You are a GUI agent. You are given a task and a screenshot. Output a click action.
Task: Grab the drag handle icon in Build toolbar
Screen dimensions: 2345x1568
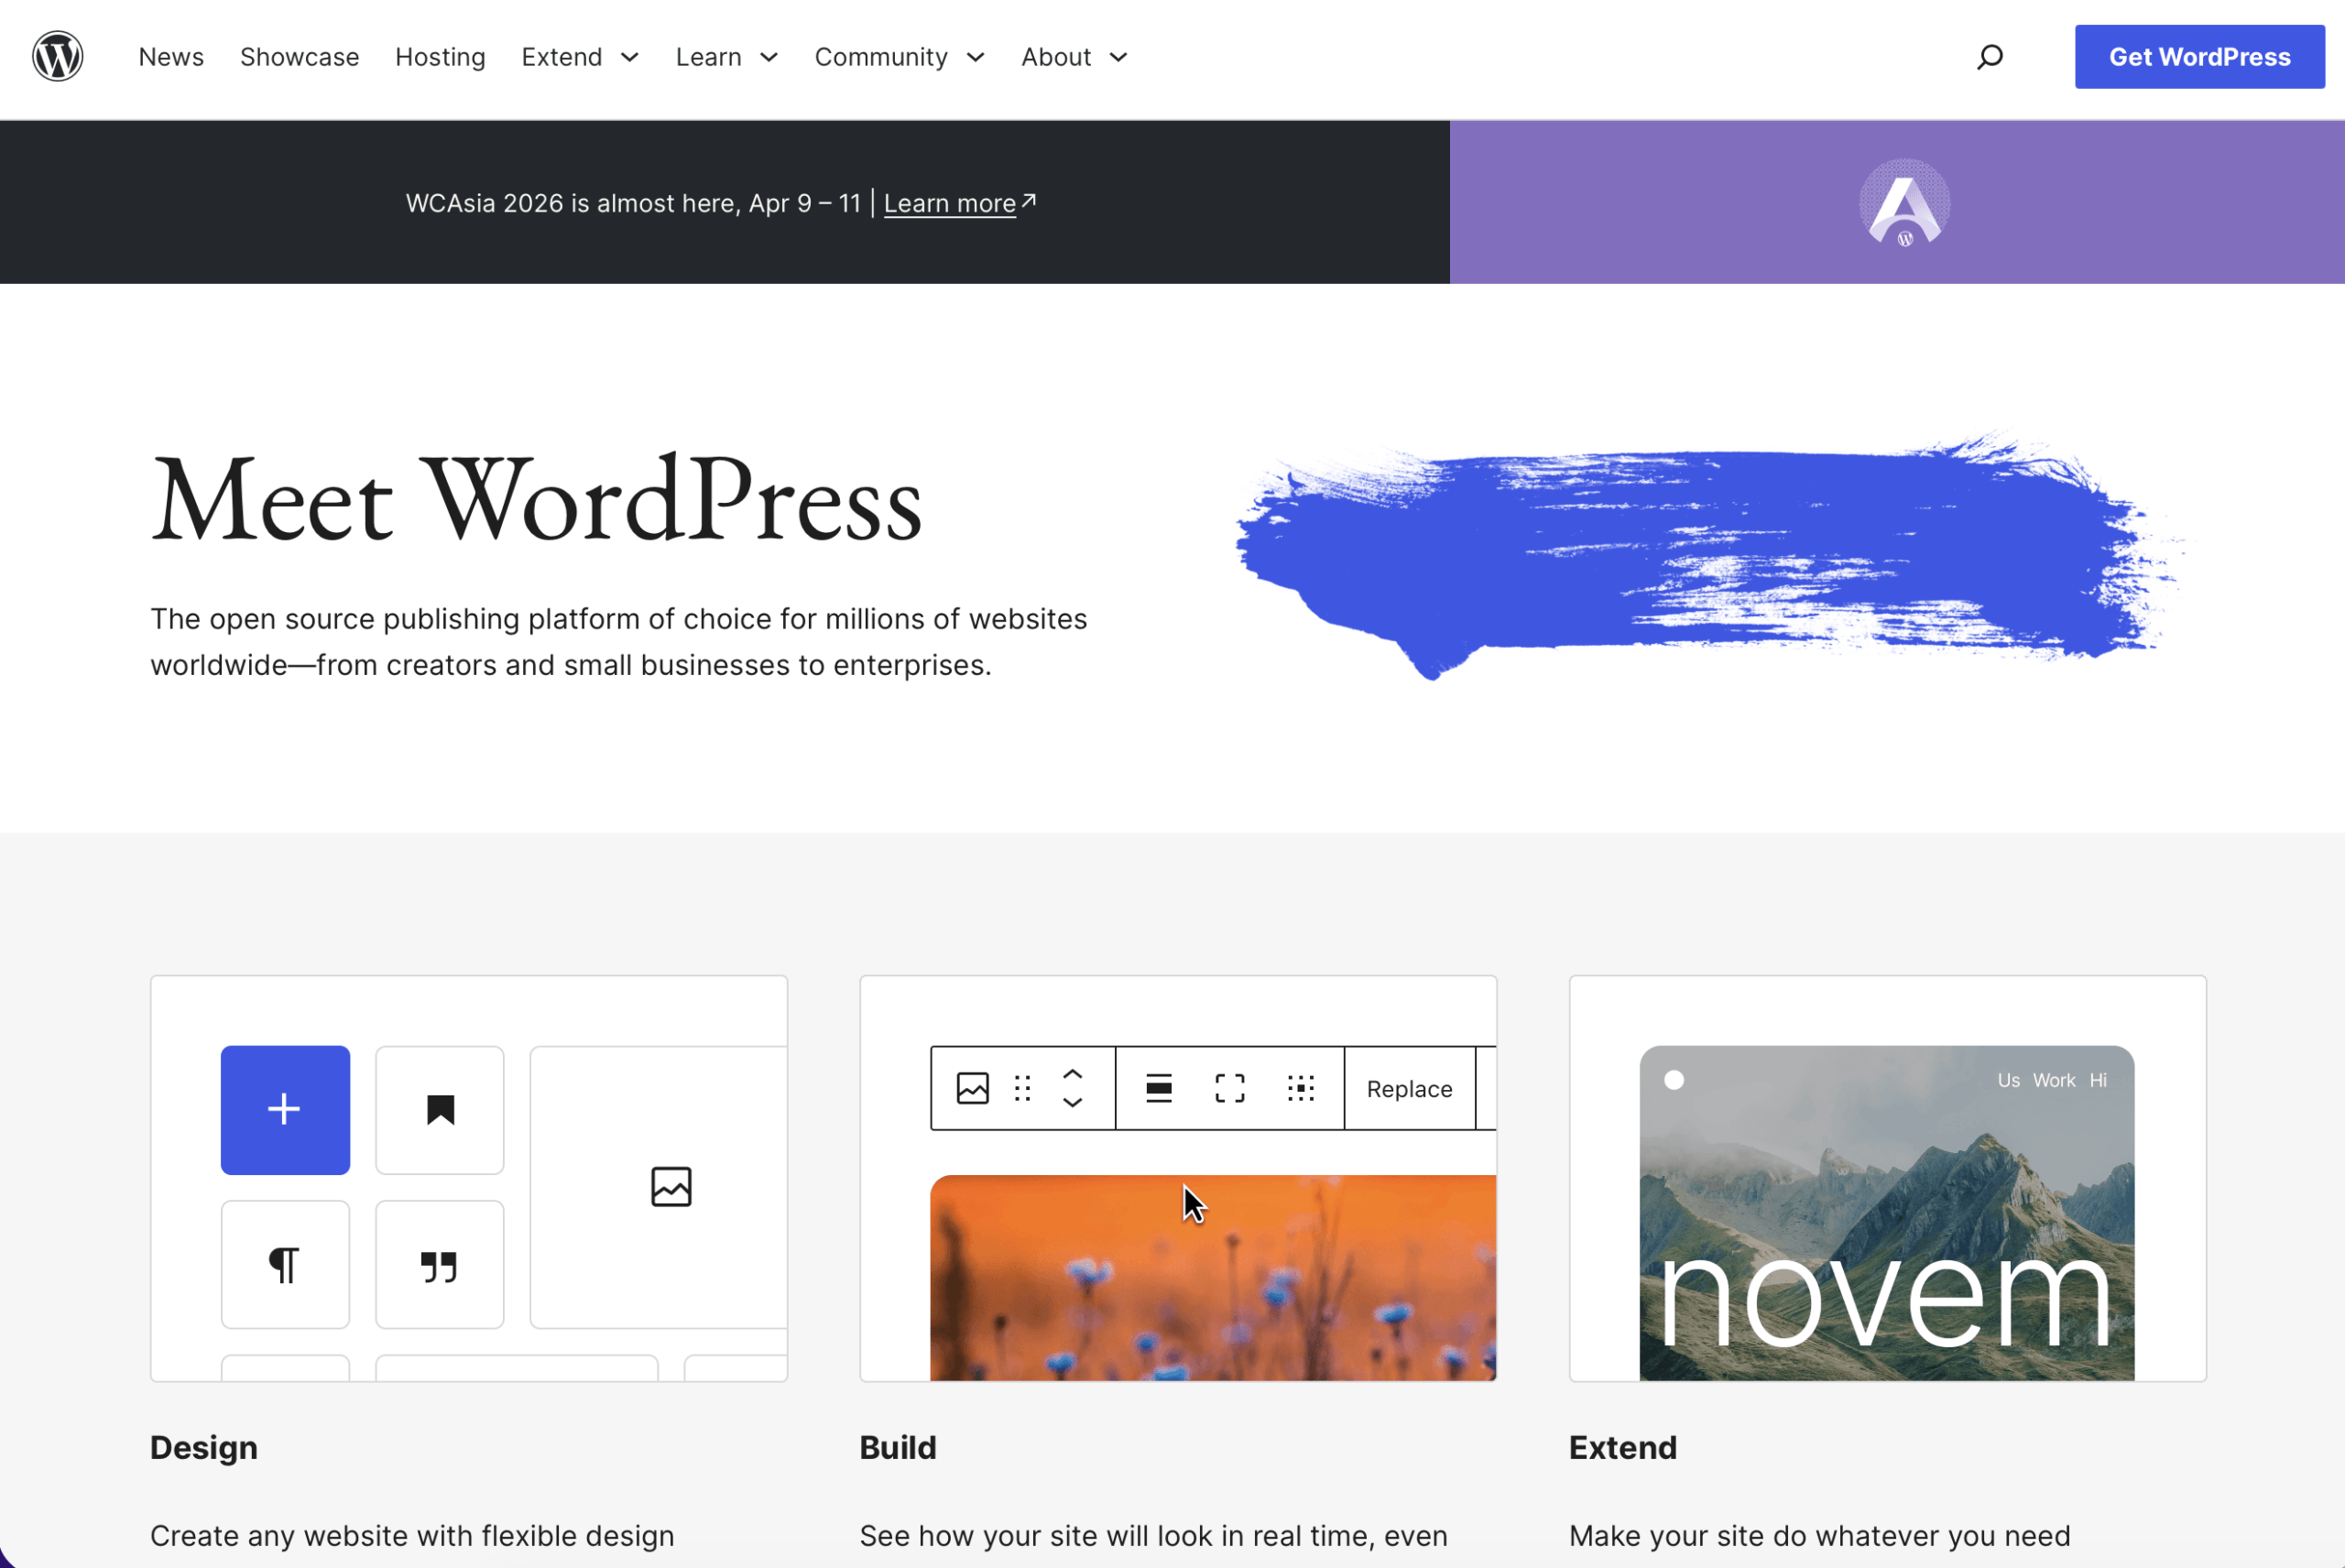[x=1021, y=1088]
